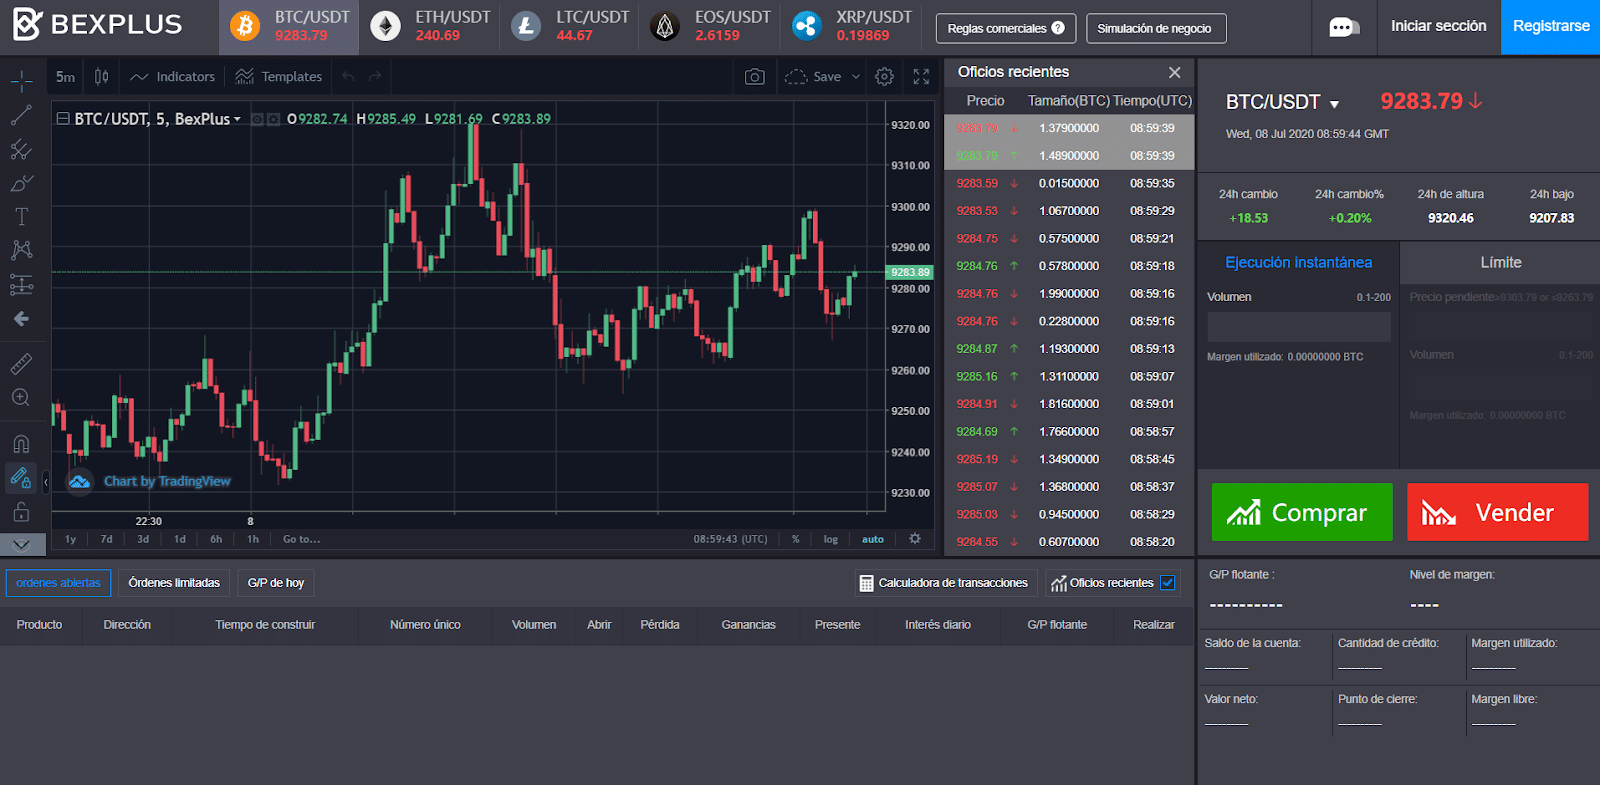
Task: Toggle percent scale on chart
Action: click(796, 539)
